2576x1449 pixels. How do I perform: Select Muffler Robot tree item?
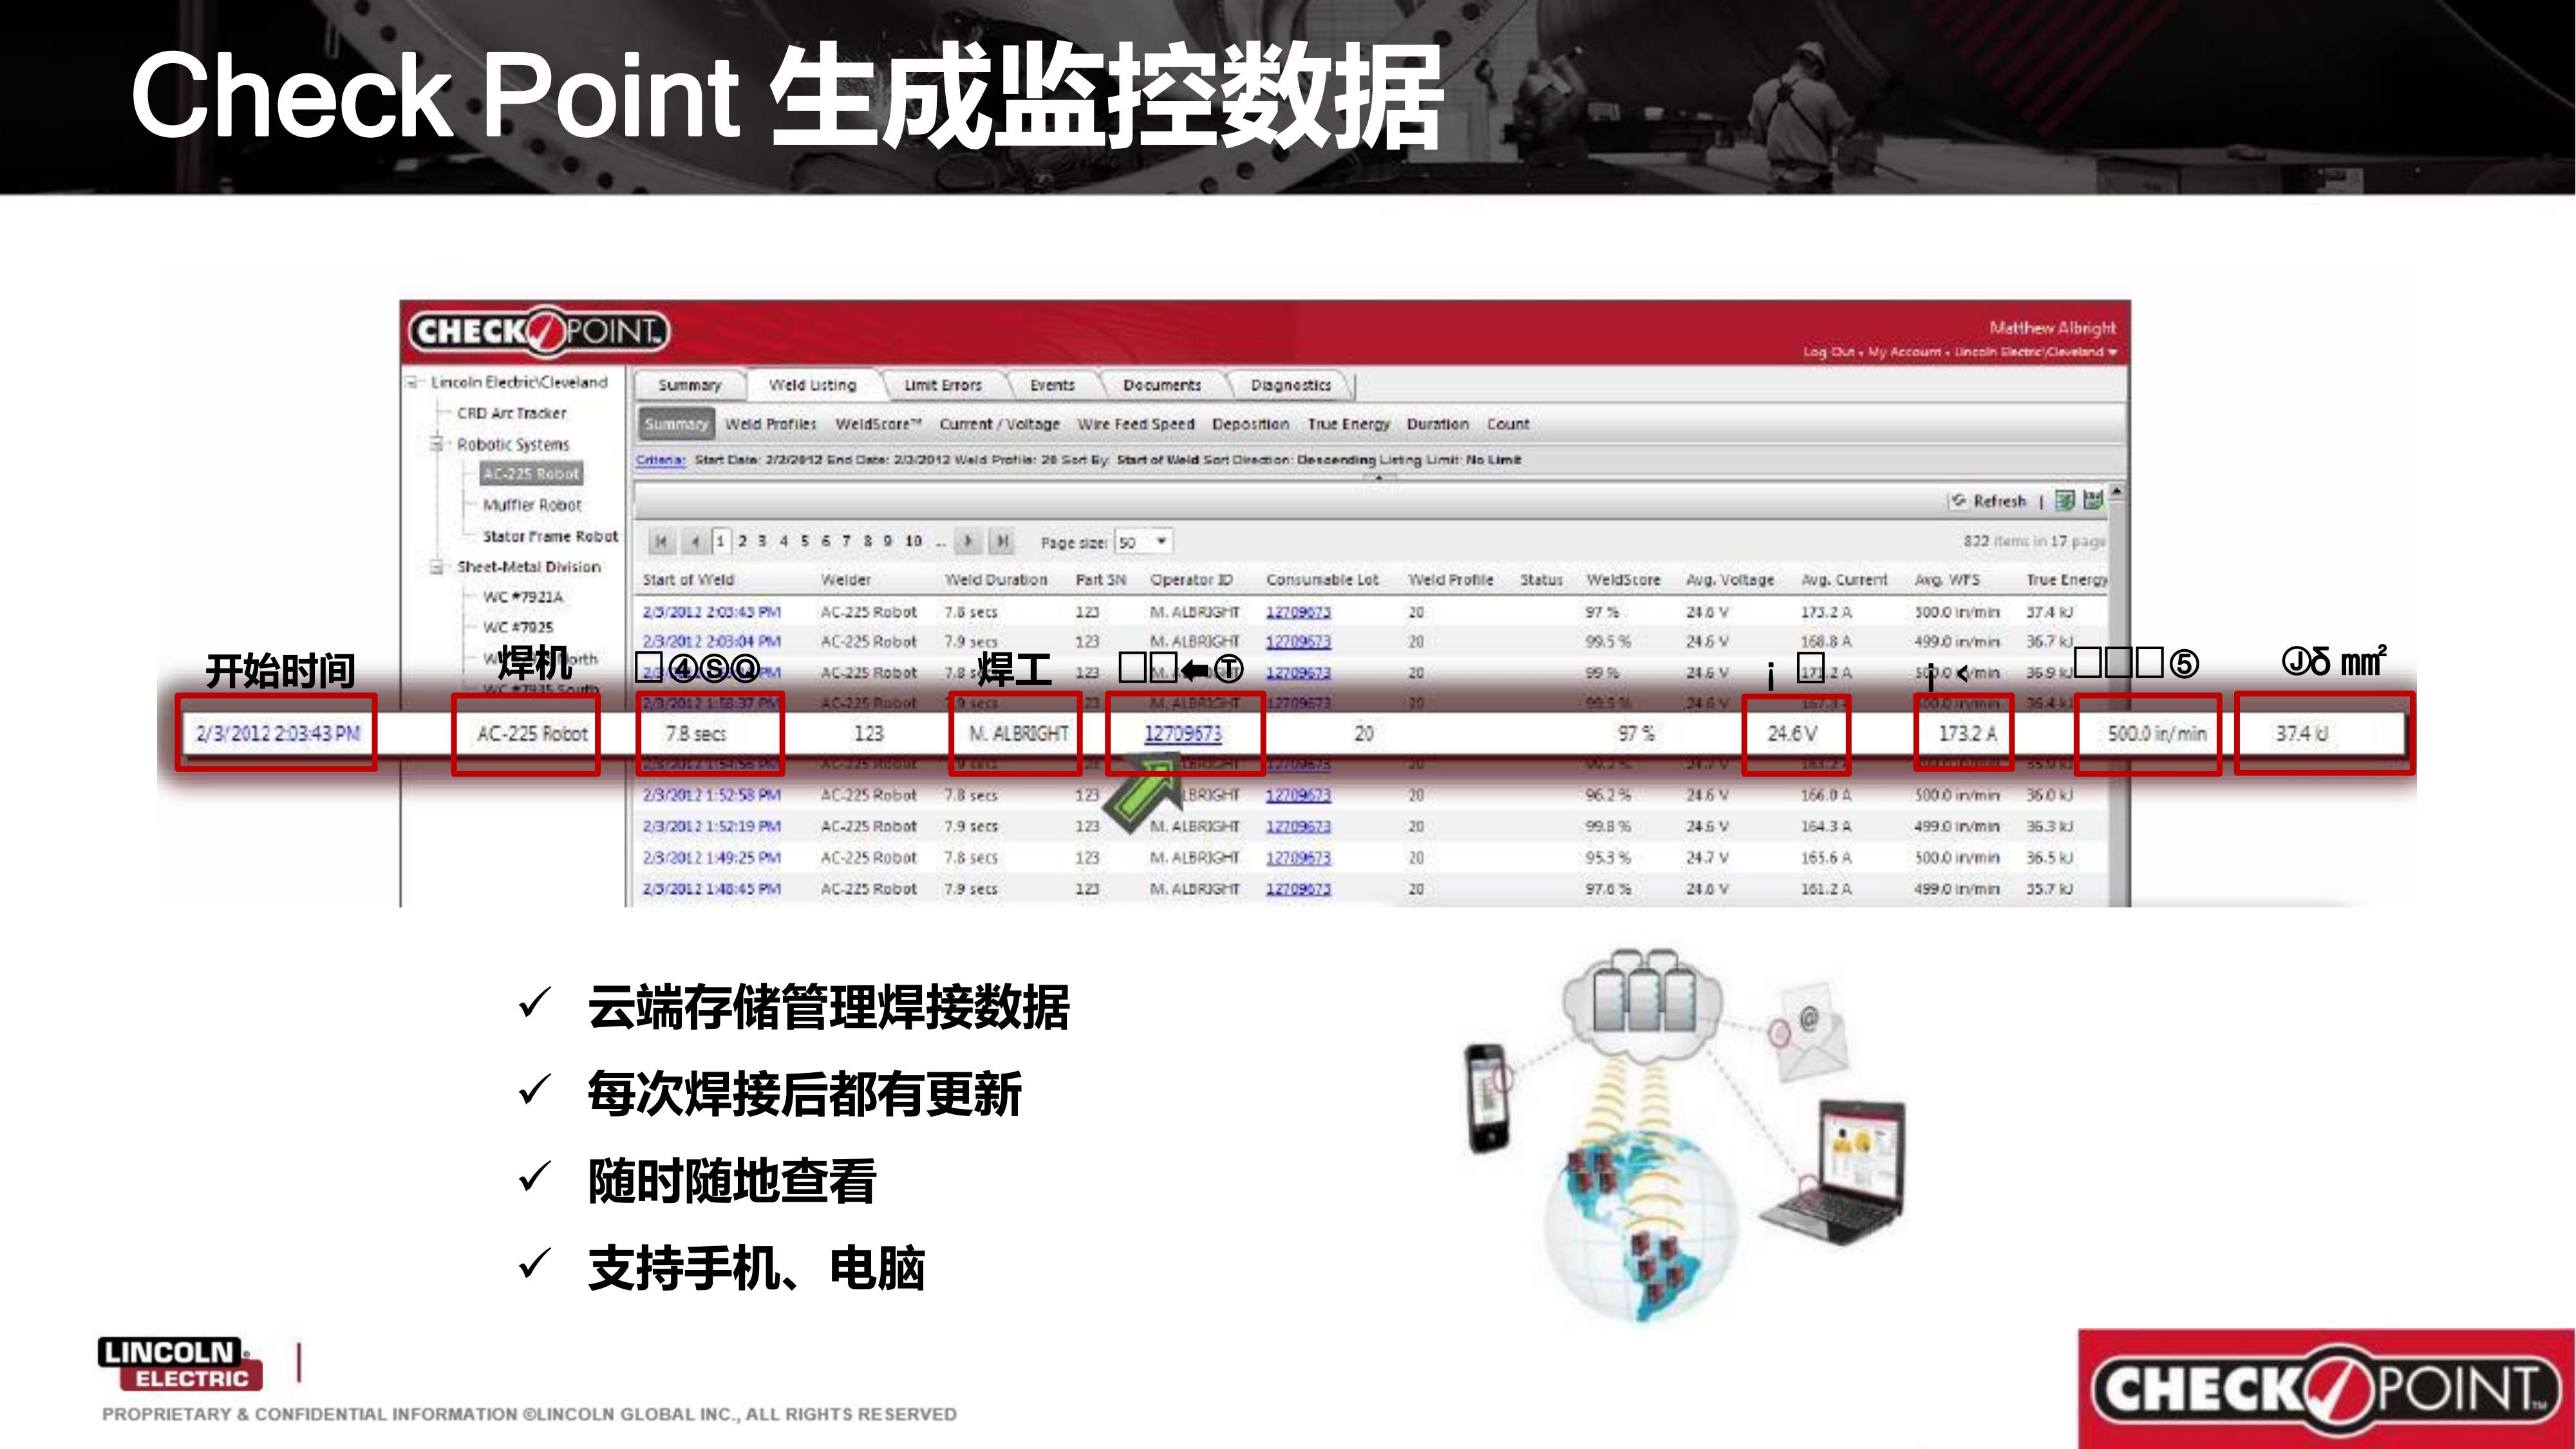pos(532,505)
